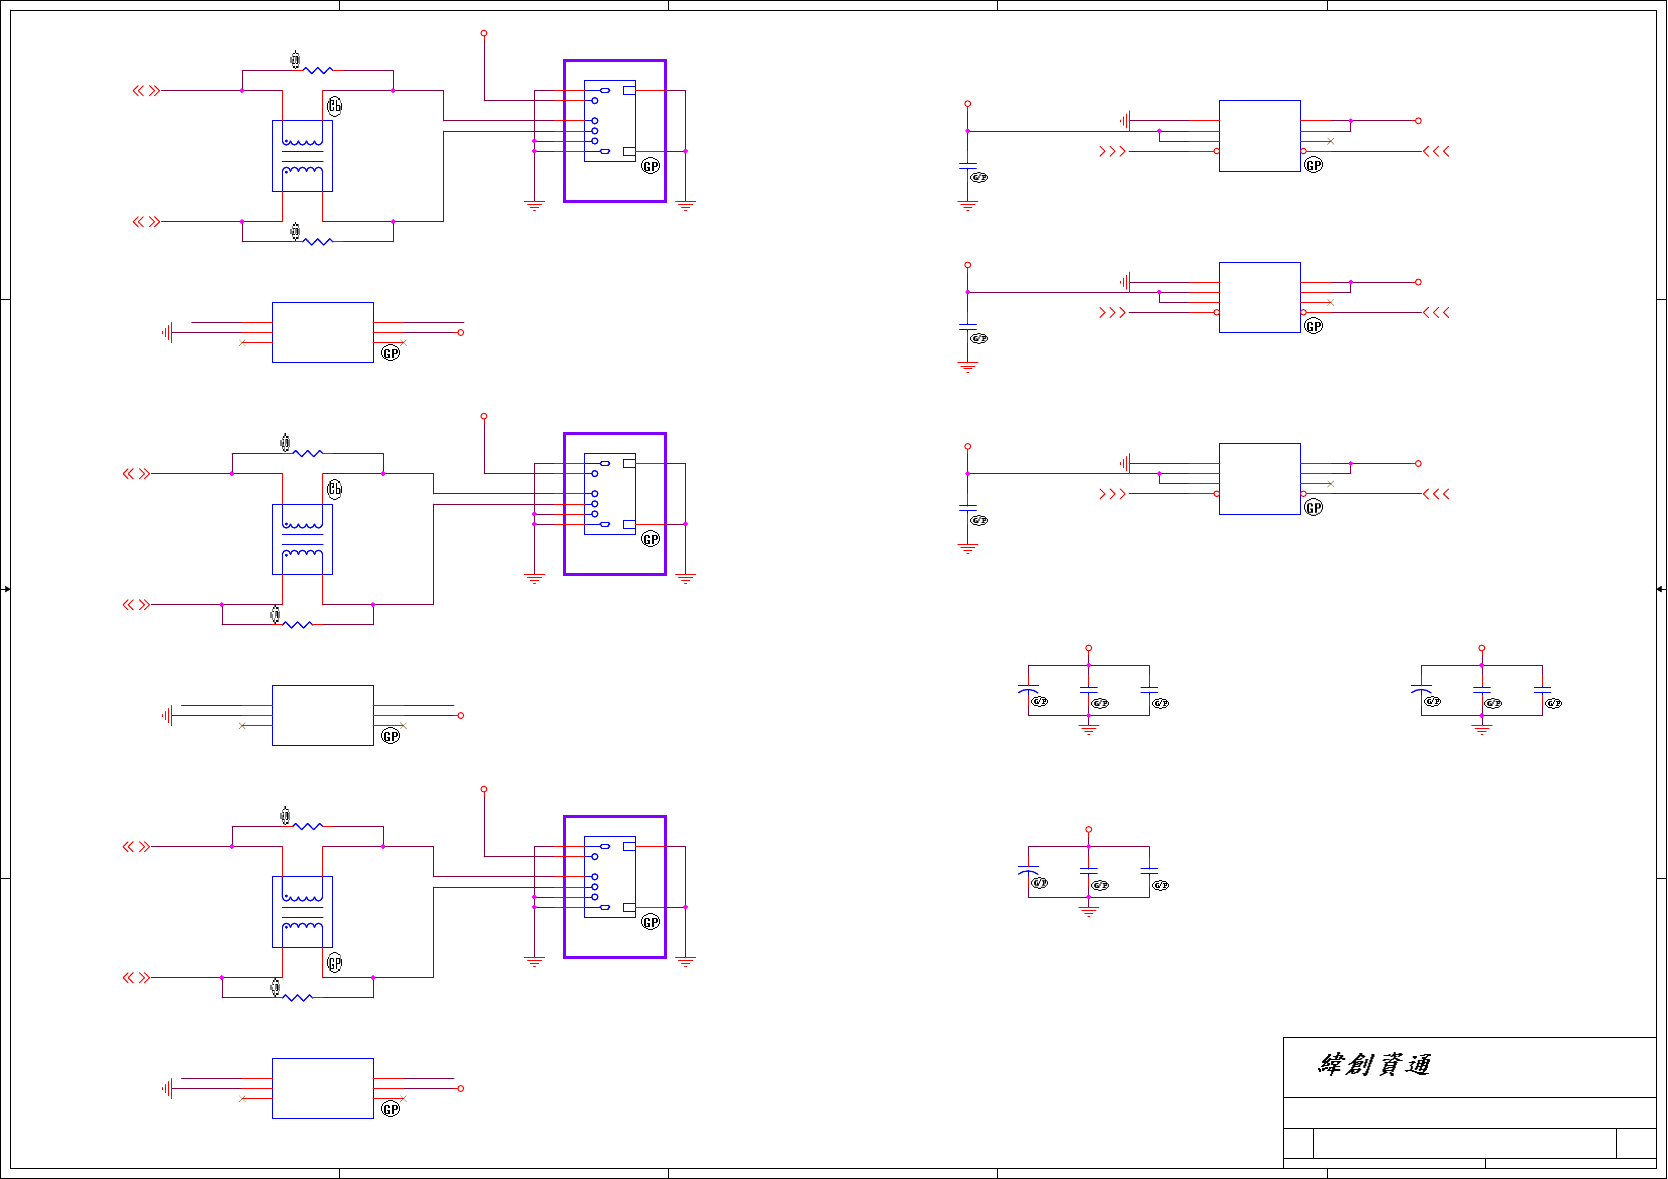The width and height of the screenshot is (1668, 1179).
Task: Click the upper bidirectional port on the top-left choke
Action: click(146, 91)
